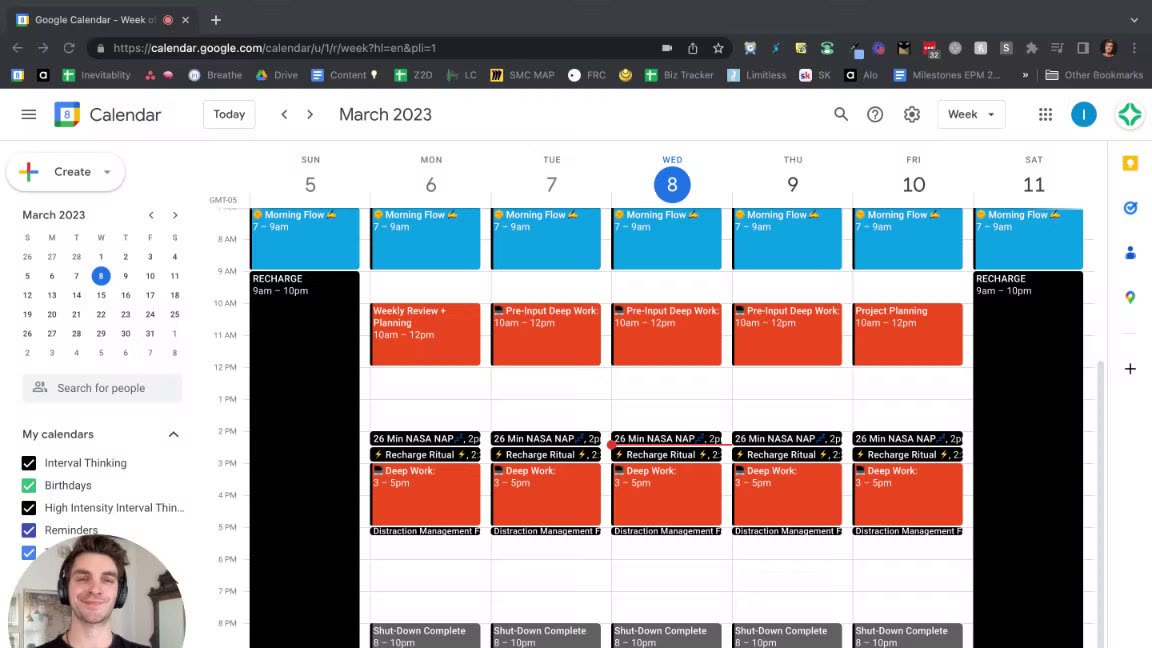This screenshot has height=648, width=1152.
Task: Open a new browser tab
Action: [x=215, y=20]
